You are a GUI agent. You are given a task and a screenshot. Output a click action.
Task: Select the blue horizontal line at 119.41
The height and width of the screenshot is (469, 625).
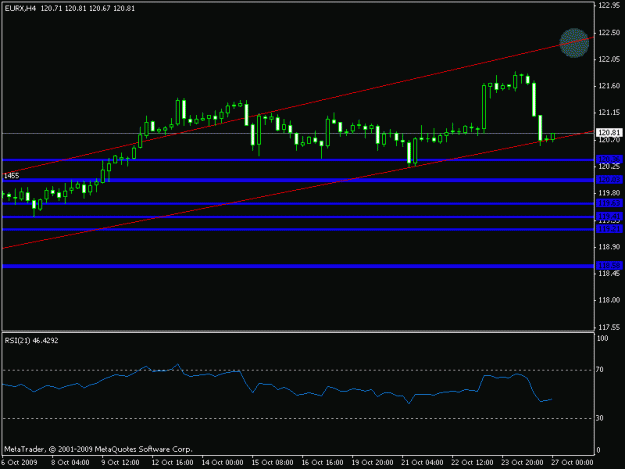298,217
